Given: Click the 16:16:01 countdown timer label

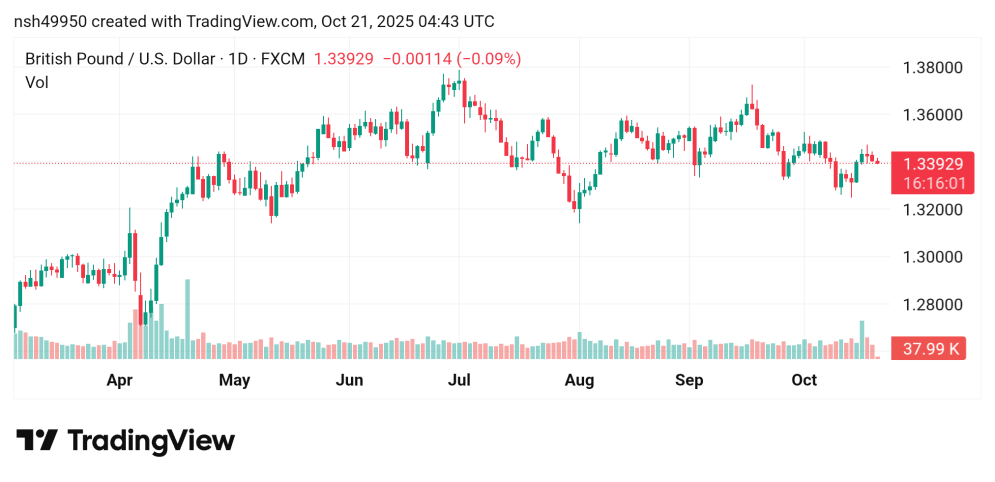Looking at the screenshot, I should [x=931, y=183].
